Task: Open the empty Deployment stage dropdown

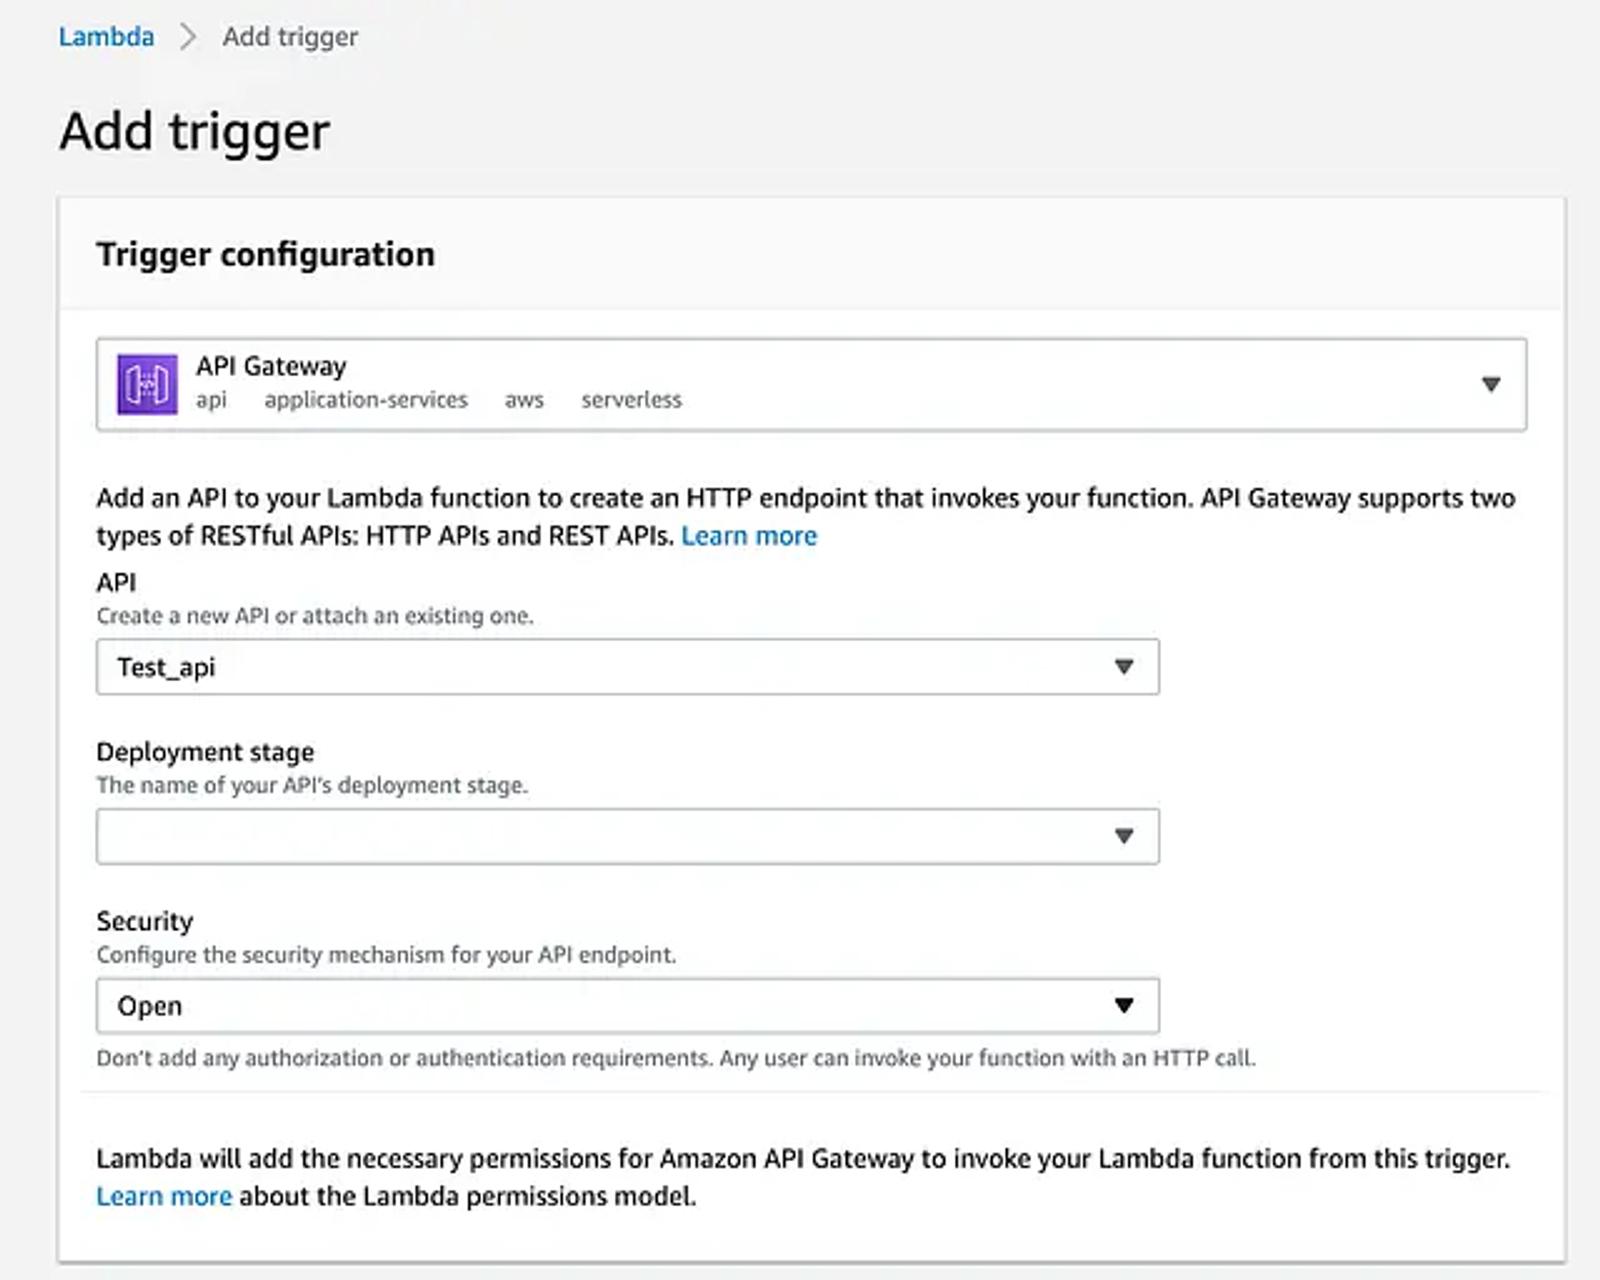Action: (x=628, y=836)
